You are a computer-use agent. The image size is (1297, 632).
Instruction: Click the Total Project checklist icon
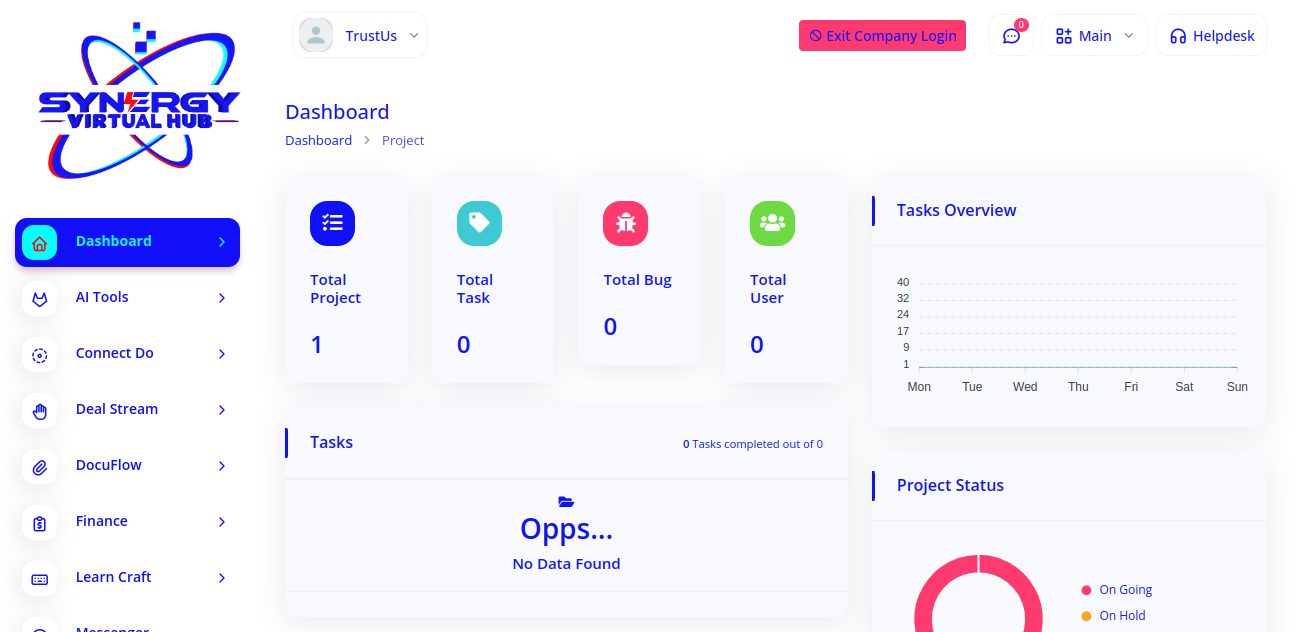click(x=332, y=223)
